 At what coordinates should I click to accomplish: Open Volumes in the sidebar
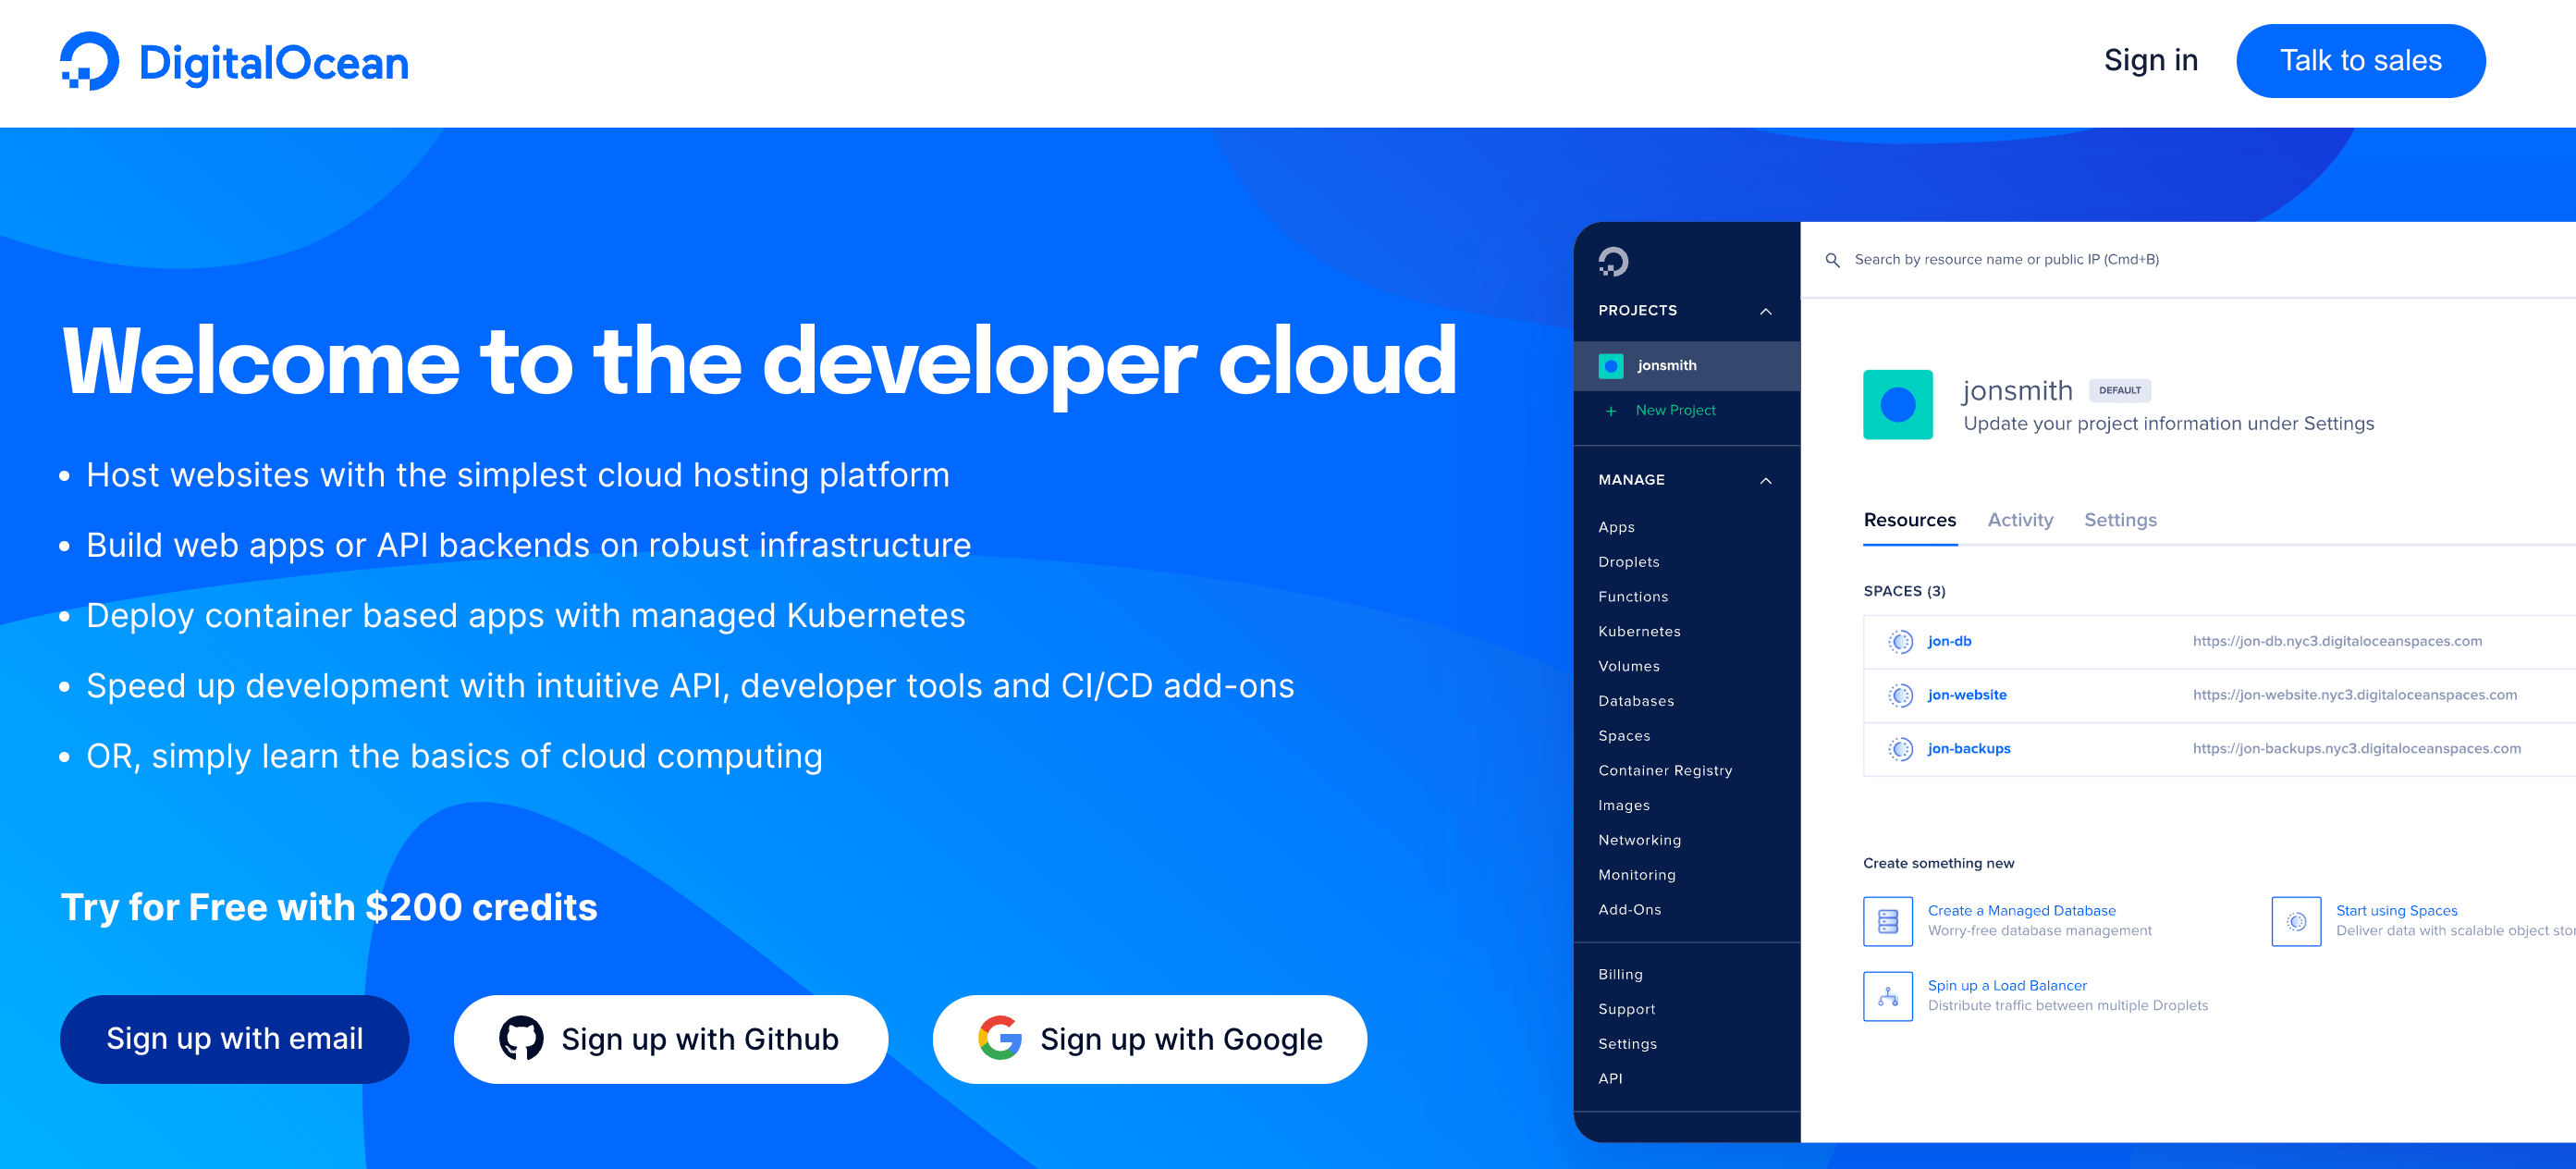tap(1628, 666)
